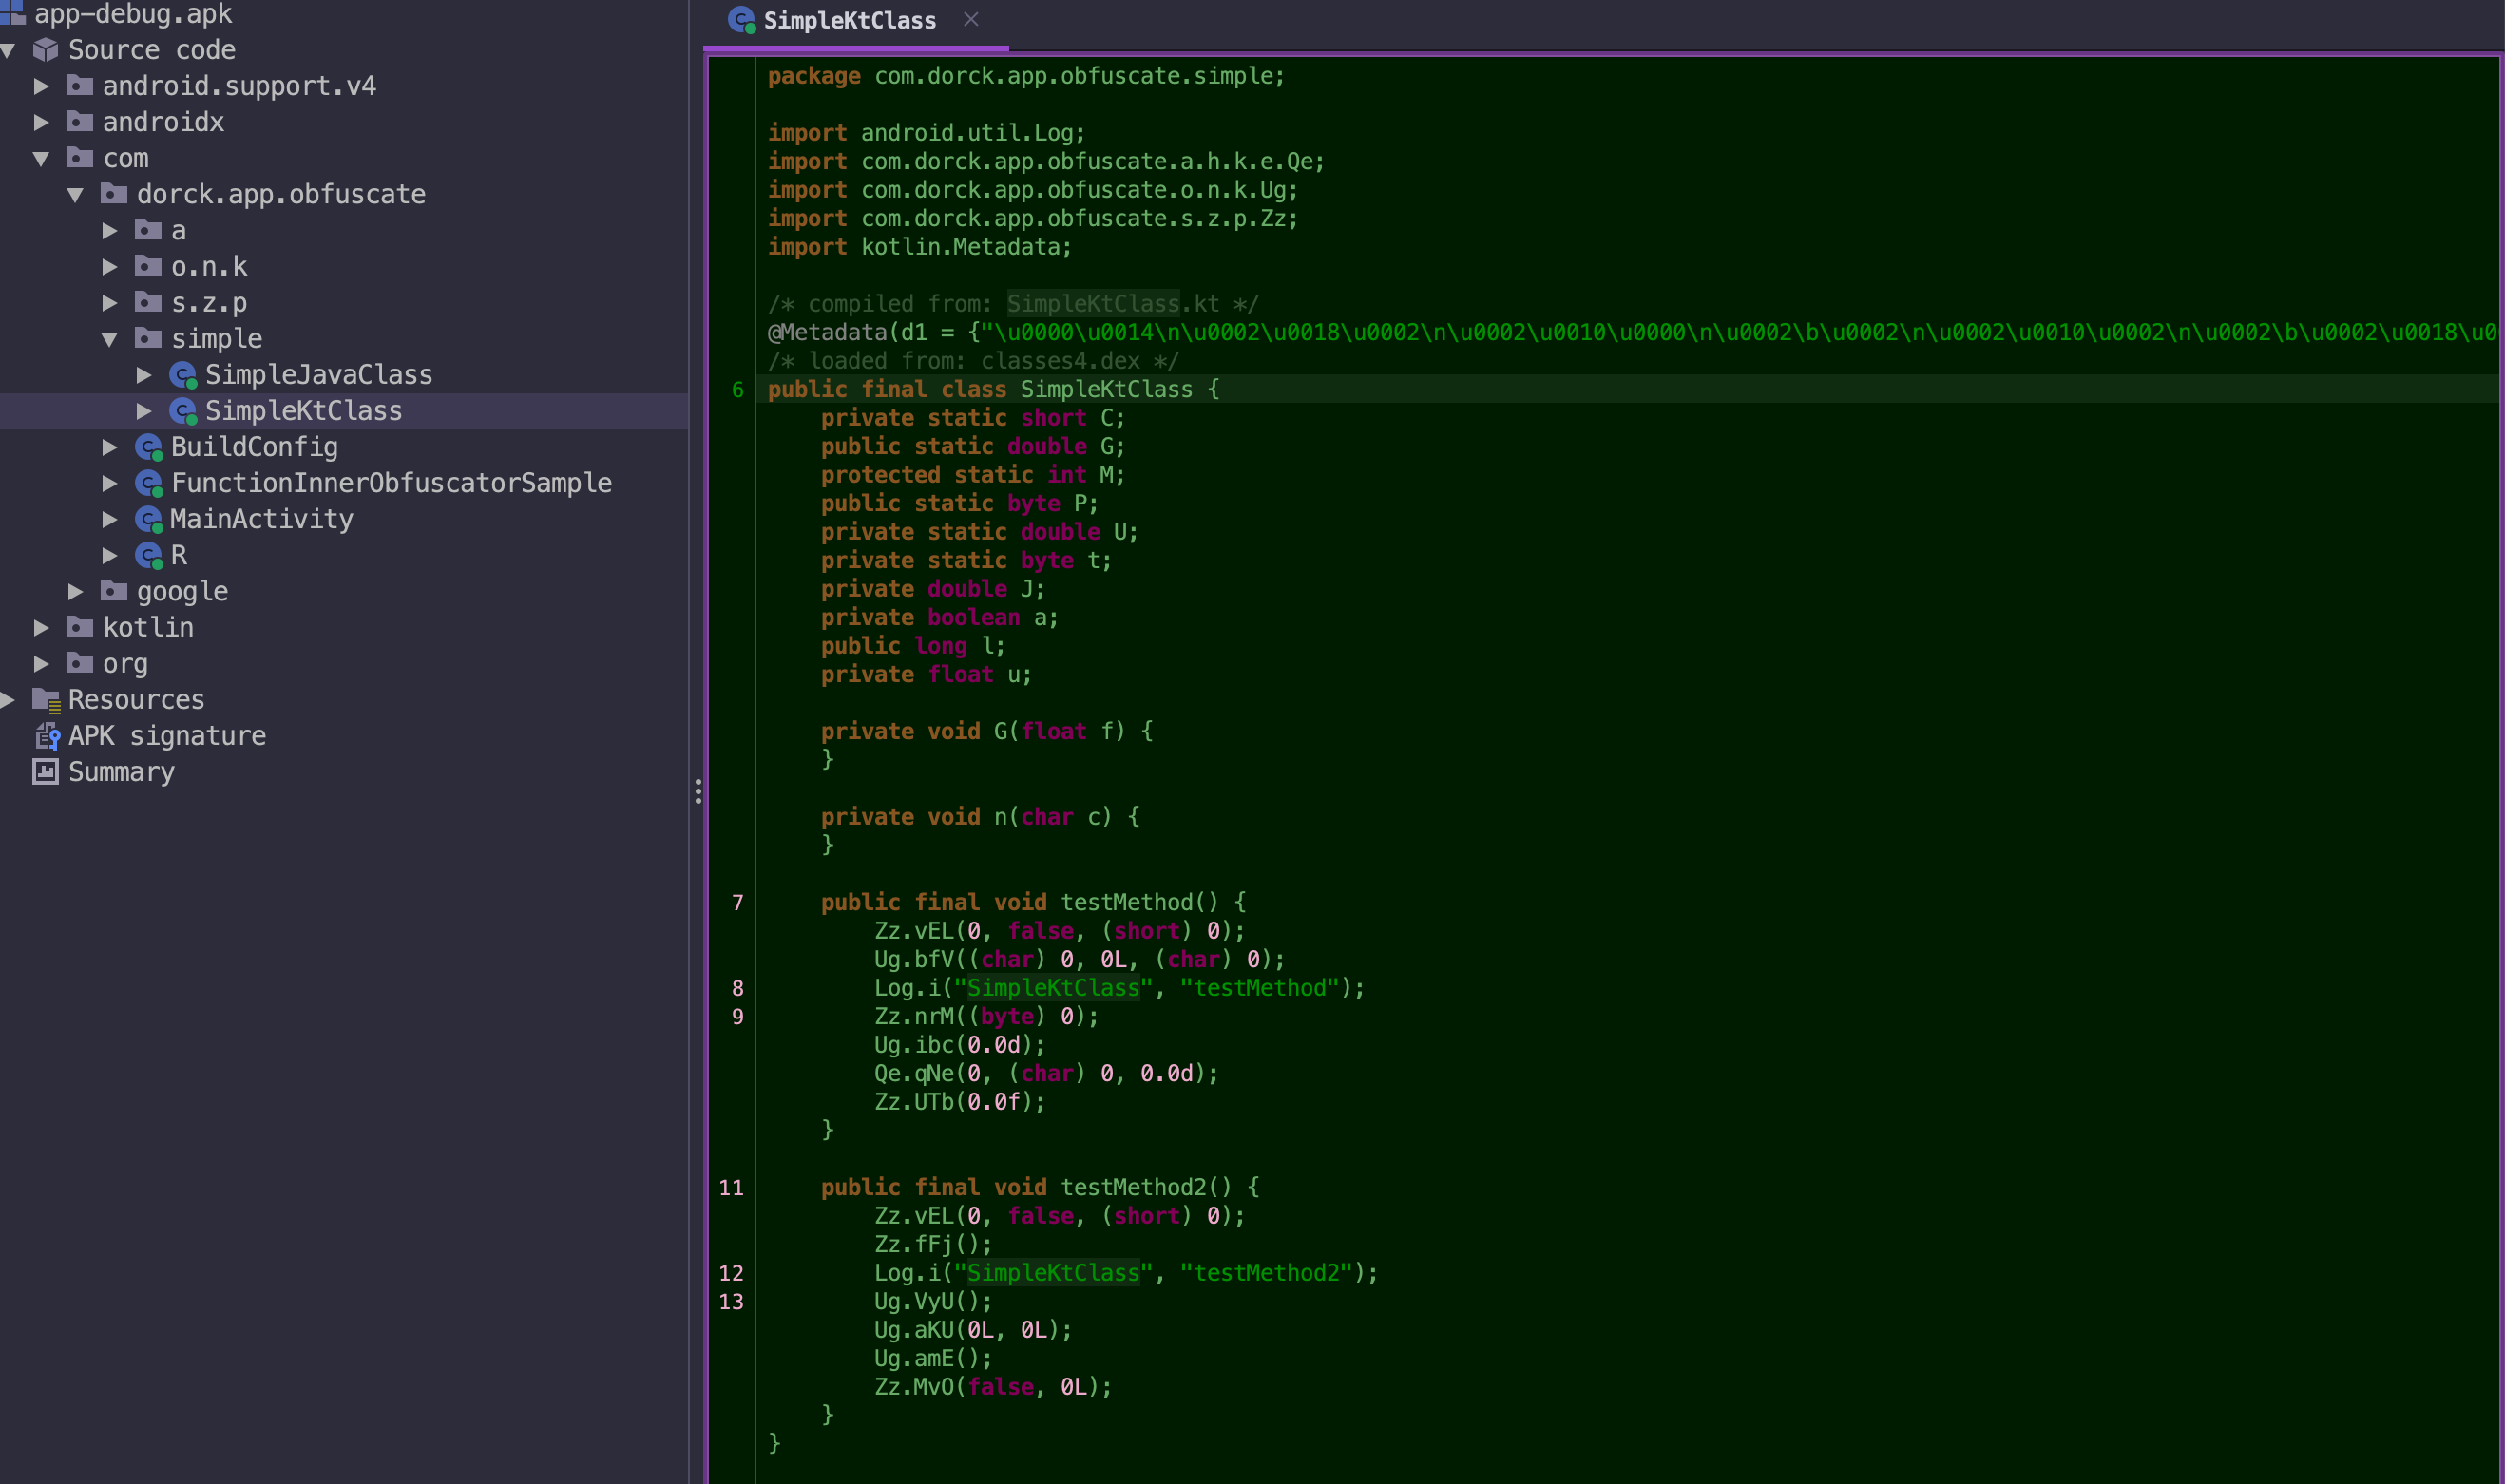Expand the 'dorck.app.obfuscate' package
This screenshot has width=2505, height=1484.
[70, 195]
